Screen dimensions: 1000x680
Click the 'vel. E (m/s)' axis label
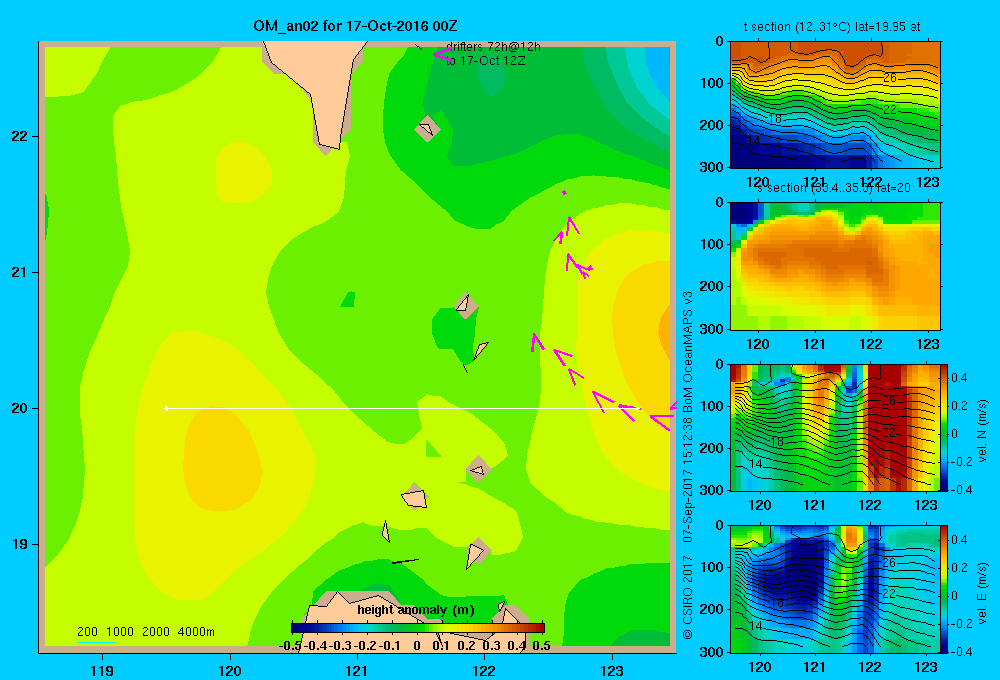coord(982,593)
